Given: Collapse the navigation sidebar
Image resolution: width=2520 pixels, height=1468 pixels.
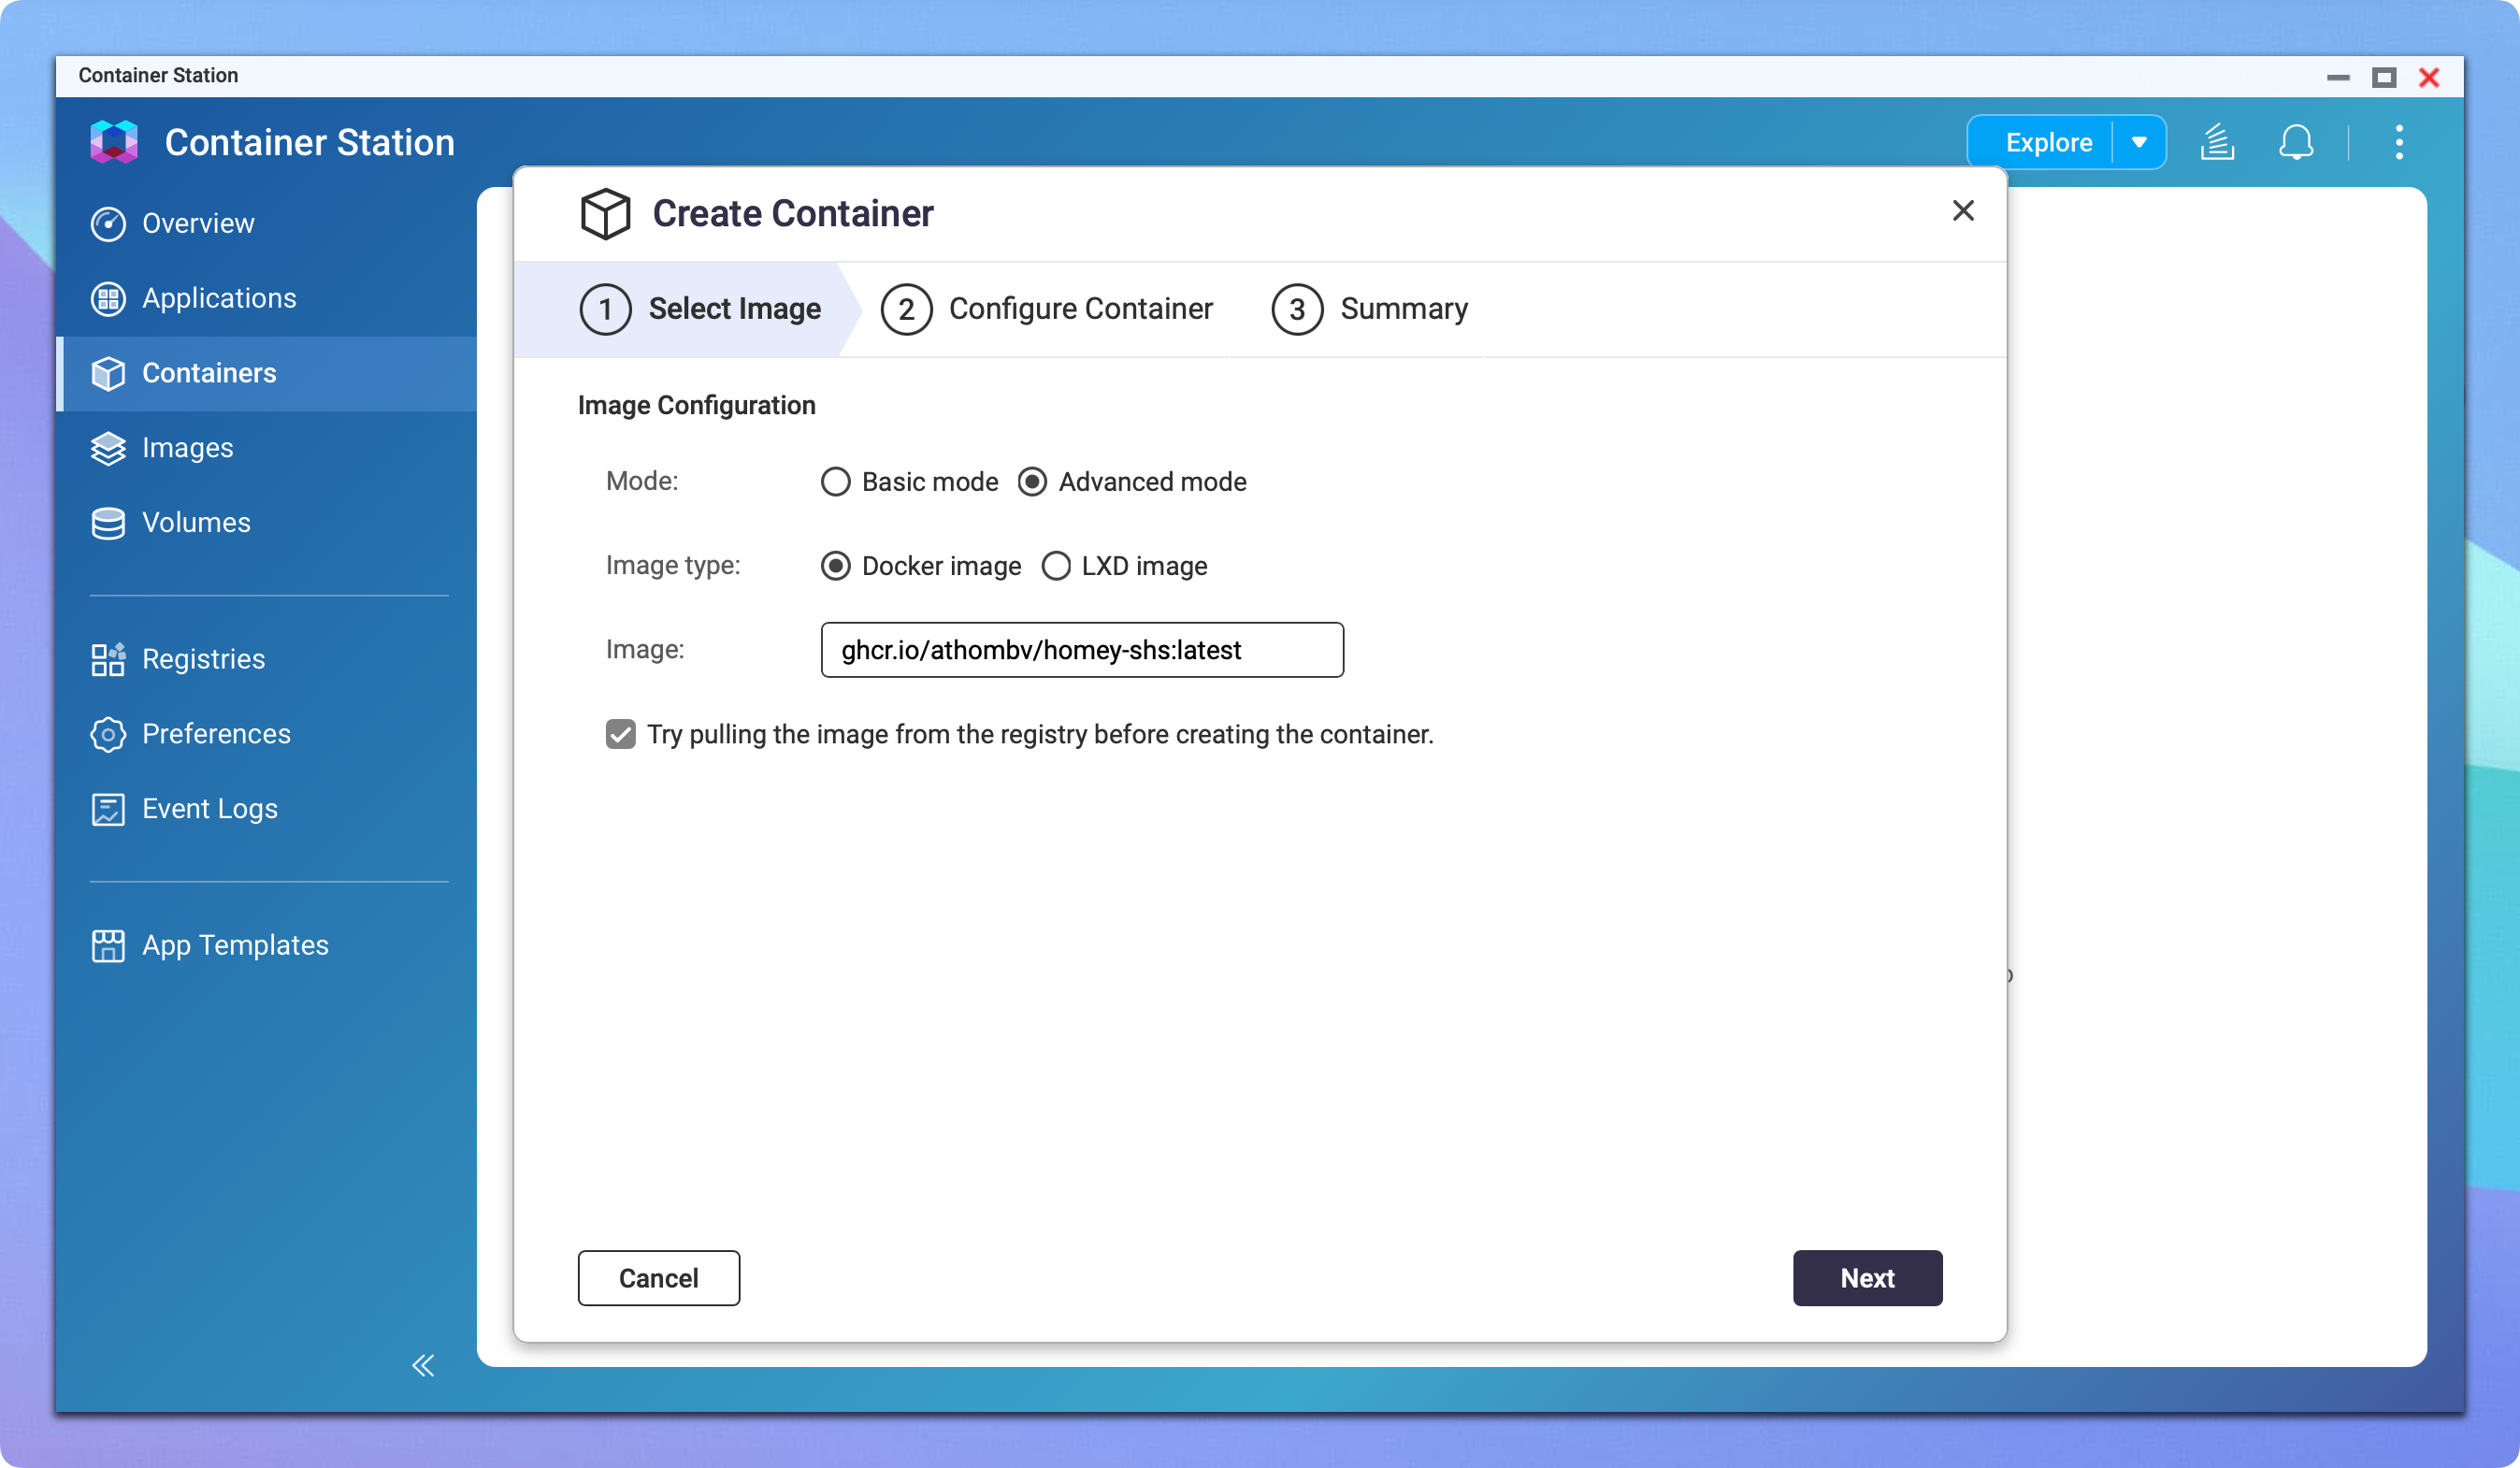Looking at the screenshot, I should click(423, 1365).
